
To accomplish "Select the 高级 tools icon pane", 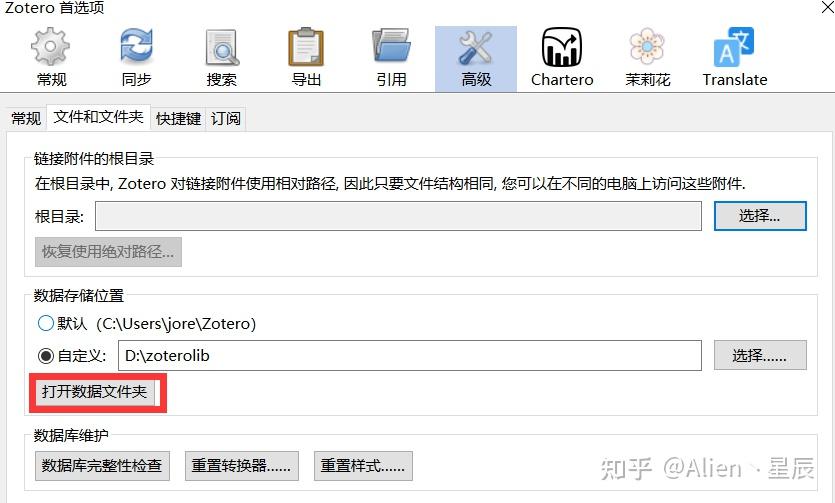I will pos(476,59).
